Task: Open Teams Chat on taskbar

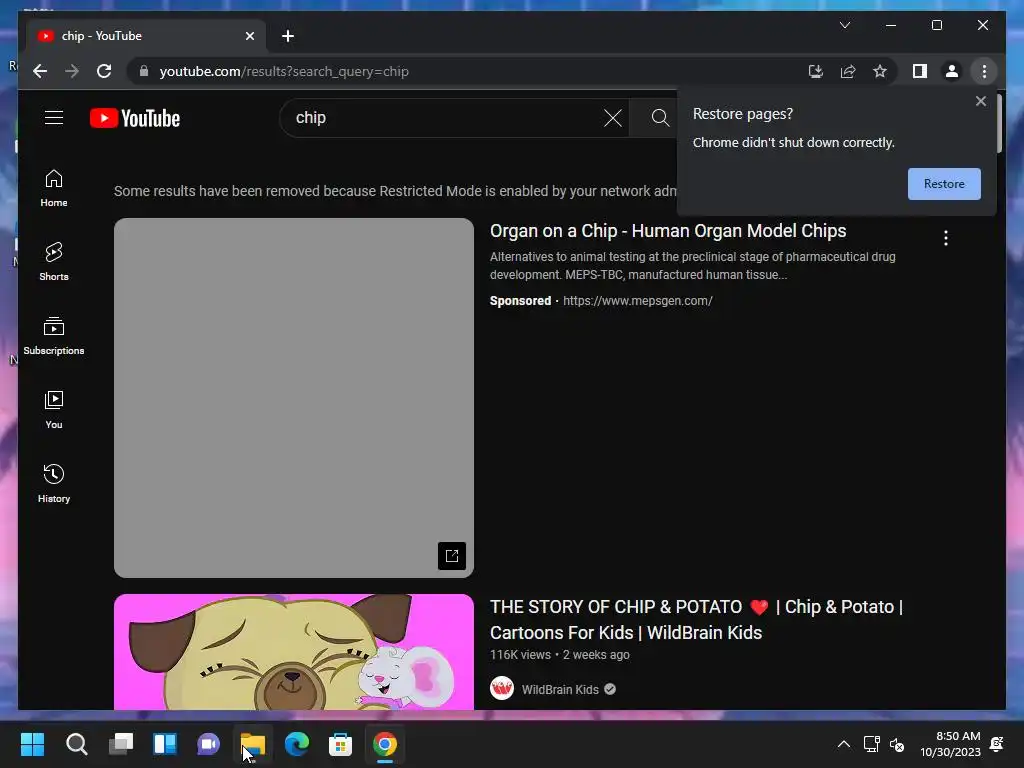Action: pyautogui.click(x=209, y=744)
